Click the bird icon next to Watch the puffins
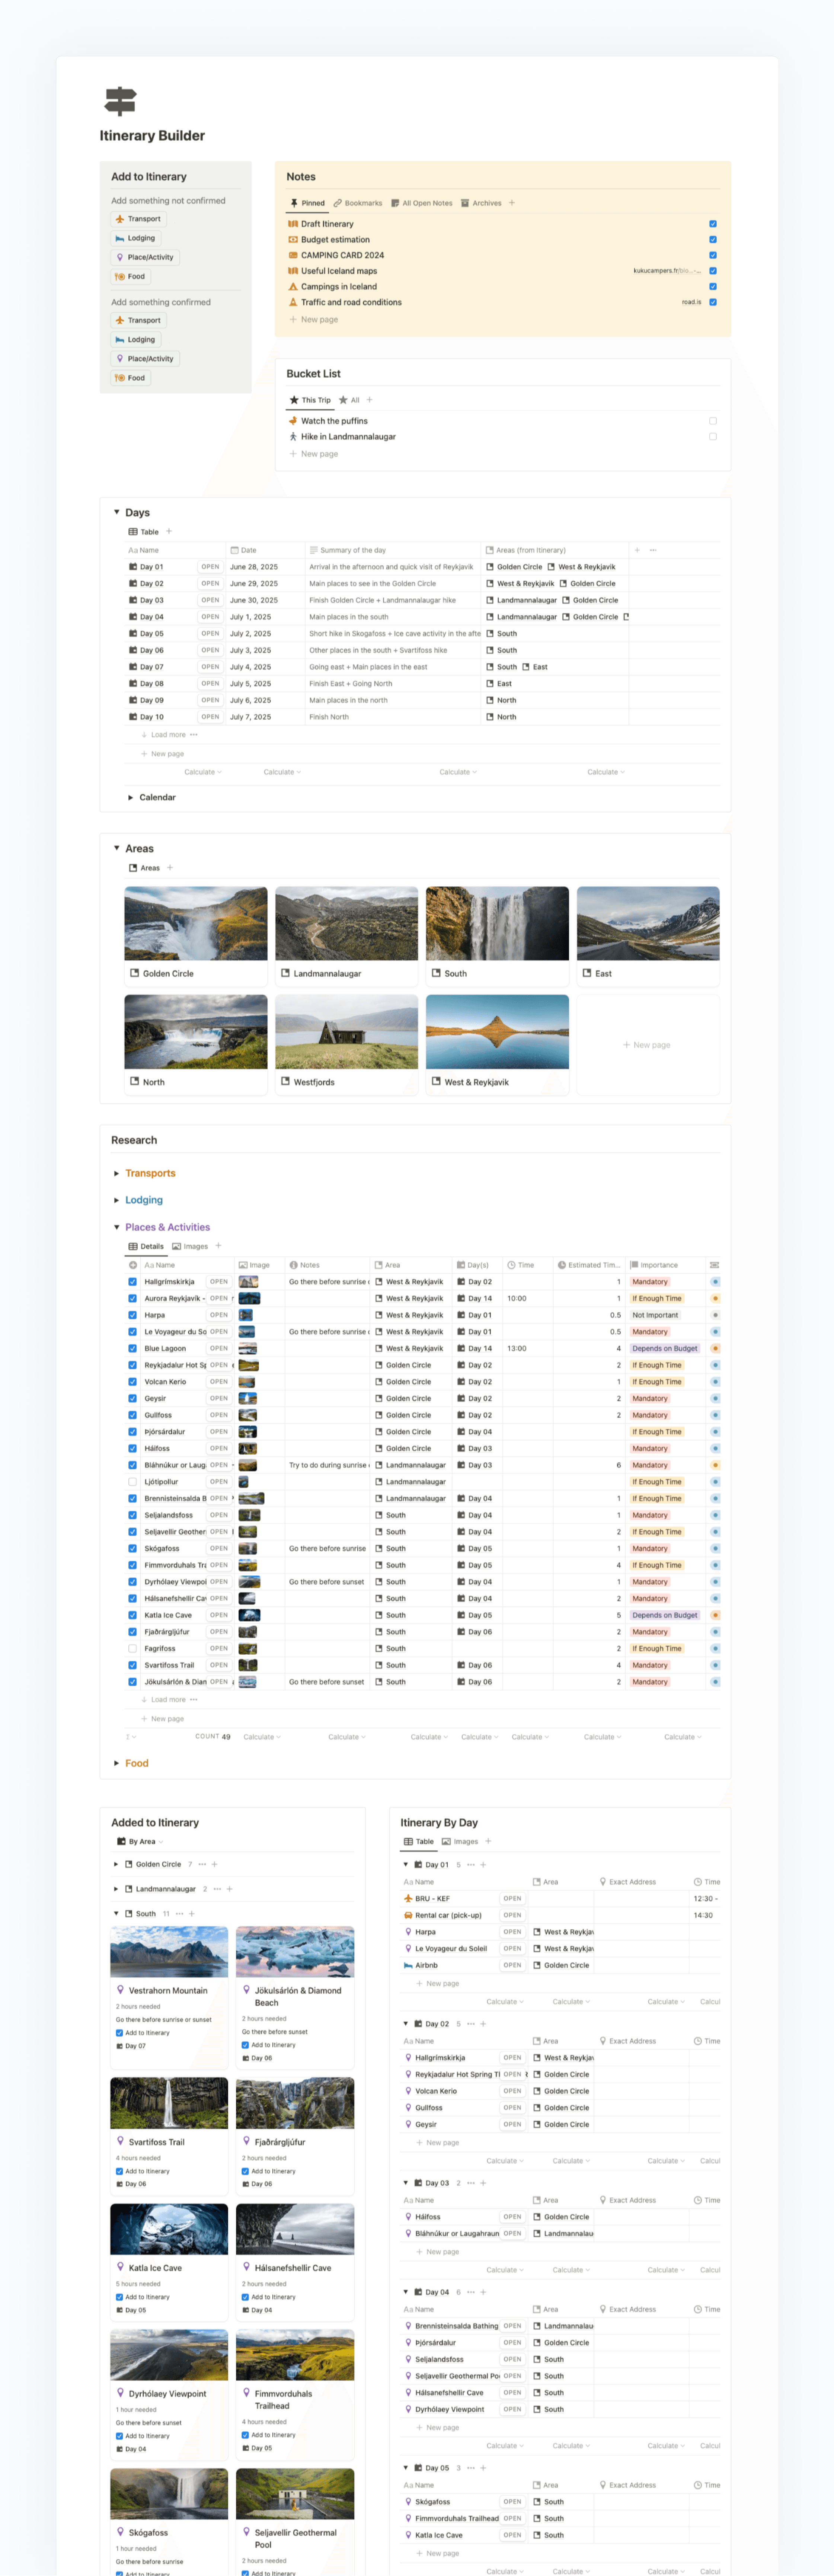834x2576 pixels. (x=293, y=421)
